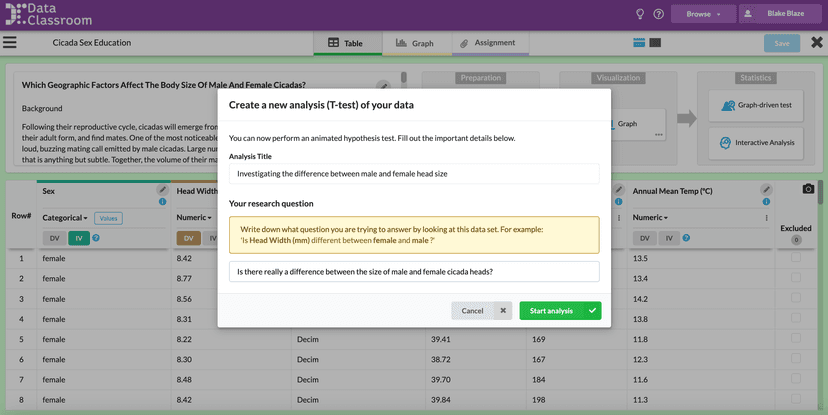Toggle IV for Annual Mean Temp column

pos(669,238)
